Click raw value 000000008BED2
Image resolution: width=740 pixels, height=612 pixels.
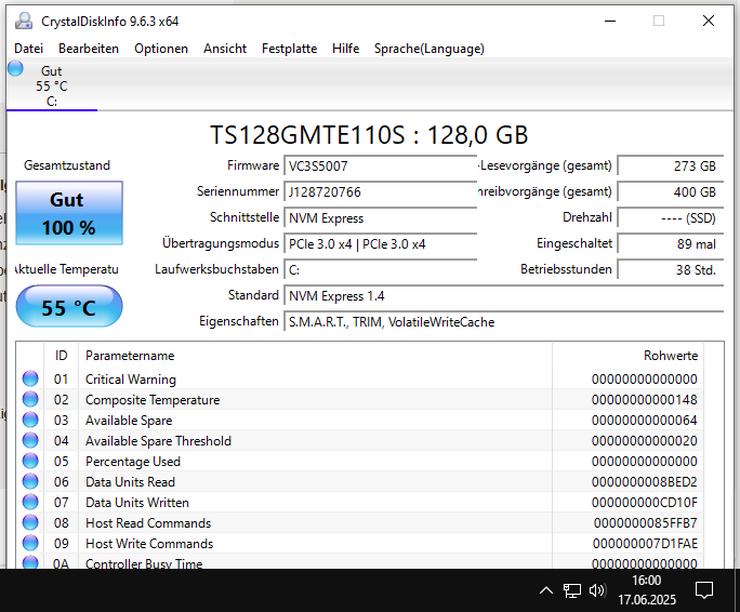click(x=645, y=482)
